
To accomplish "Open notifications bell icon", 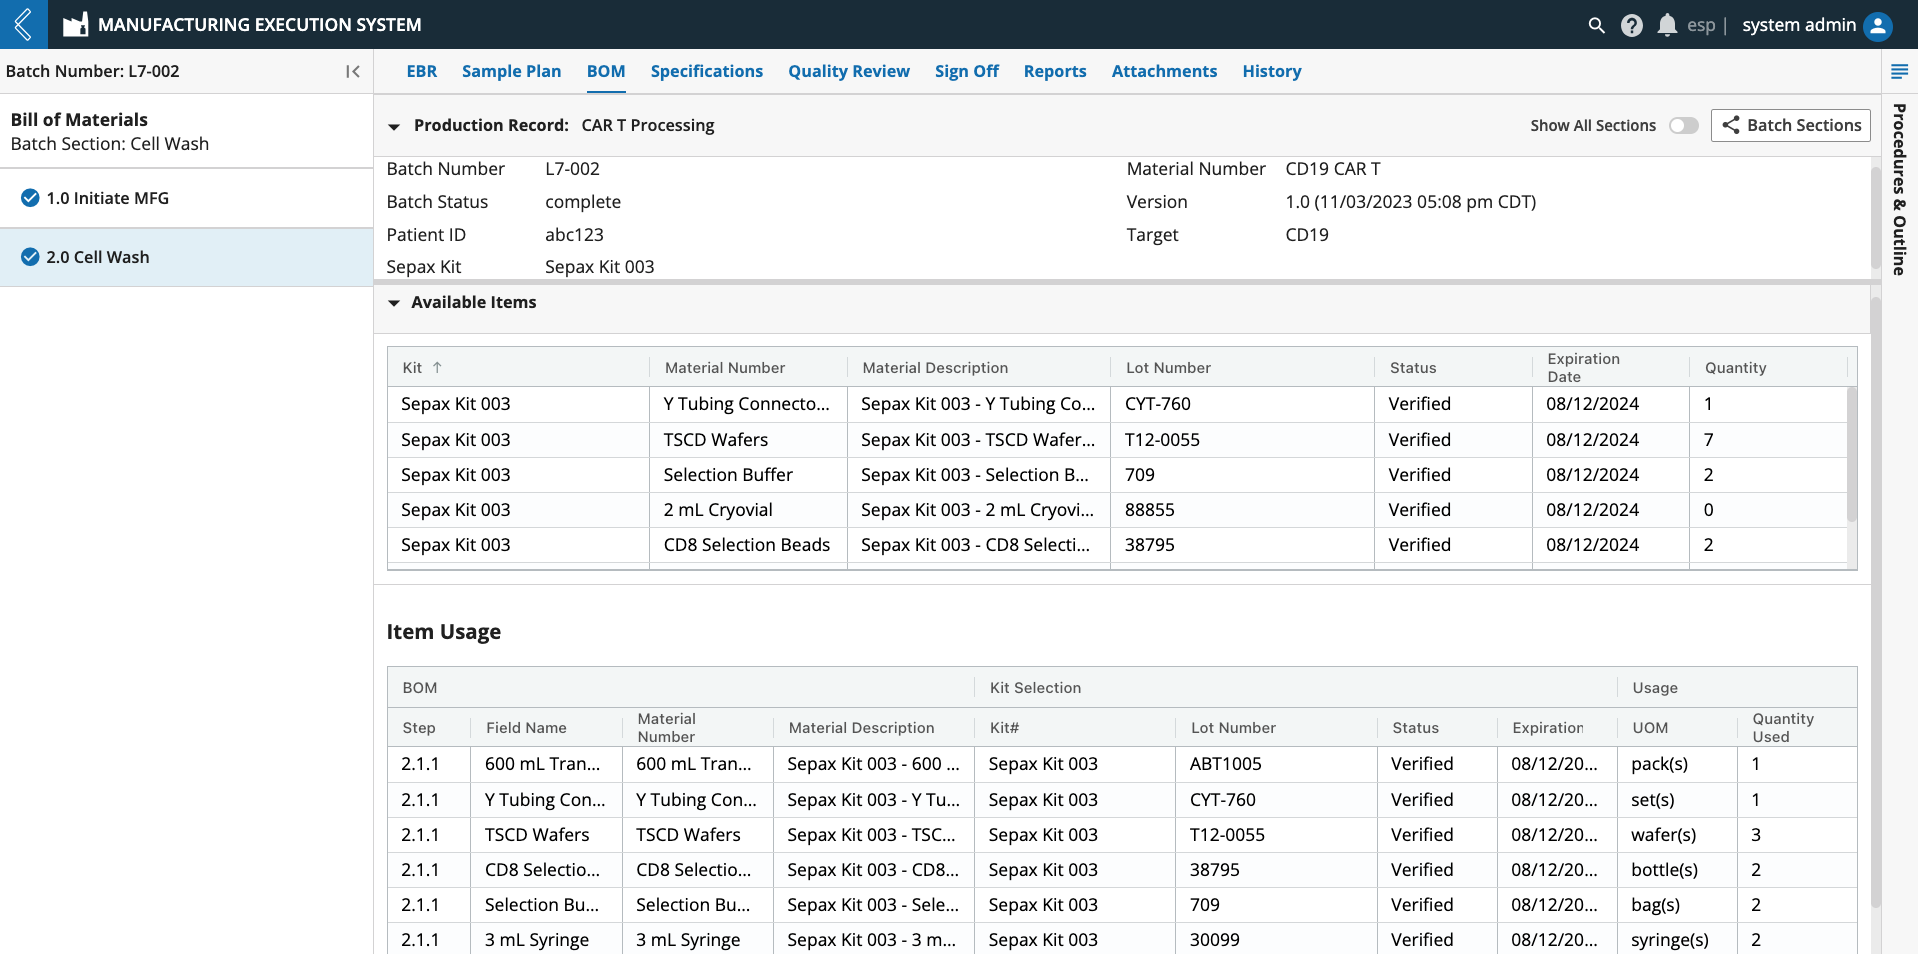I will [1667, 25].
